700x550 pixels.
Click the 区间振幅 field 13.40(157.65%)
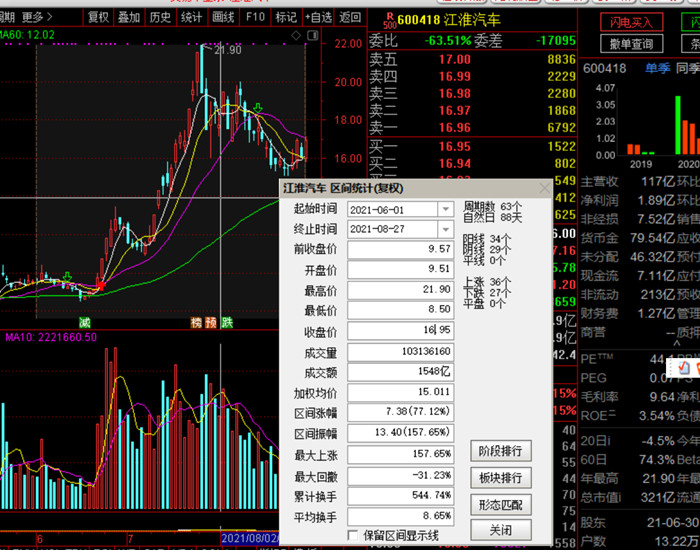(x=400, y=433)
